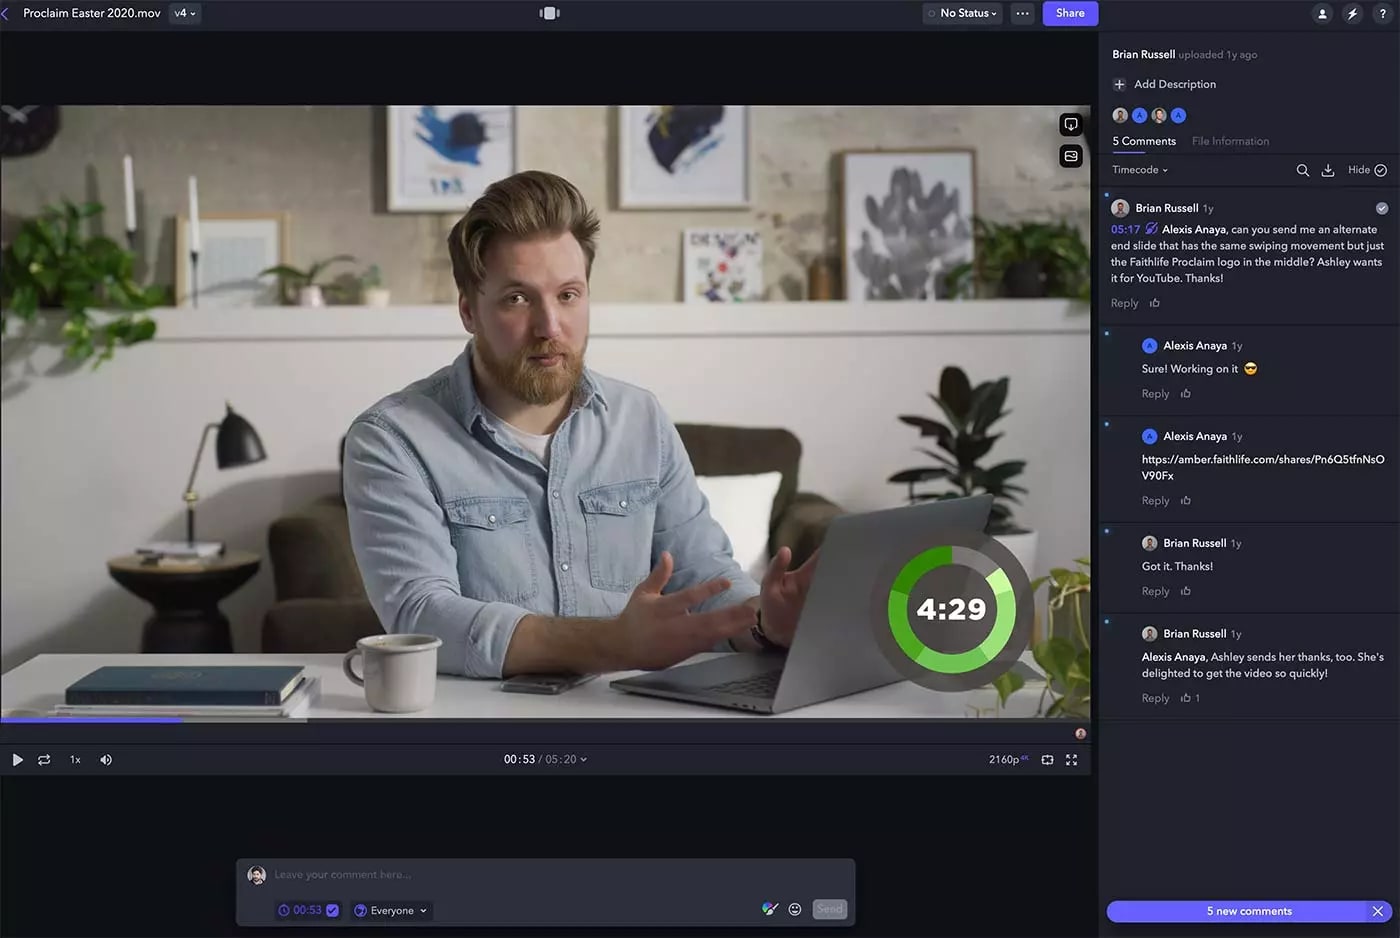This screenshot has width=1400, height=938.
Task: Play the video
Action: point(17,760)
